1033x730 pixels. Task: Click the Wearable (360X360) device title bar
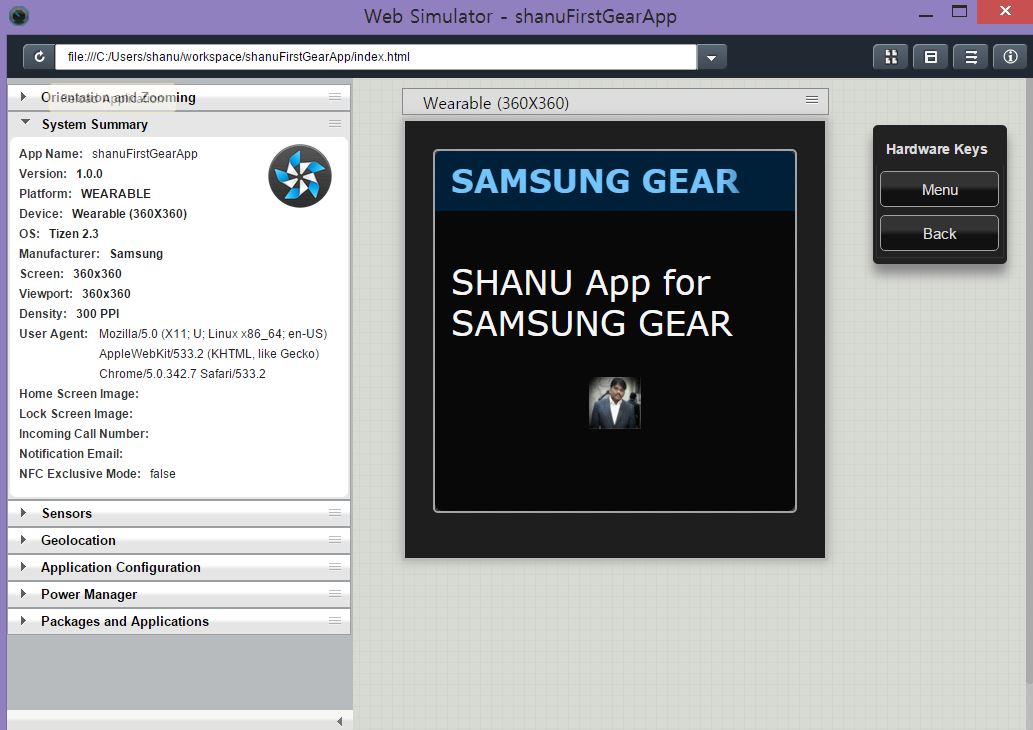[615, 102]
